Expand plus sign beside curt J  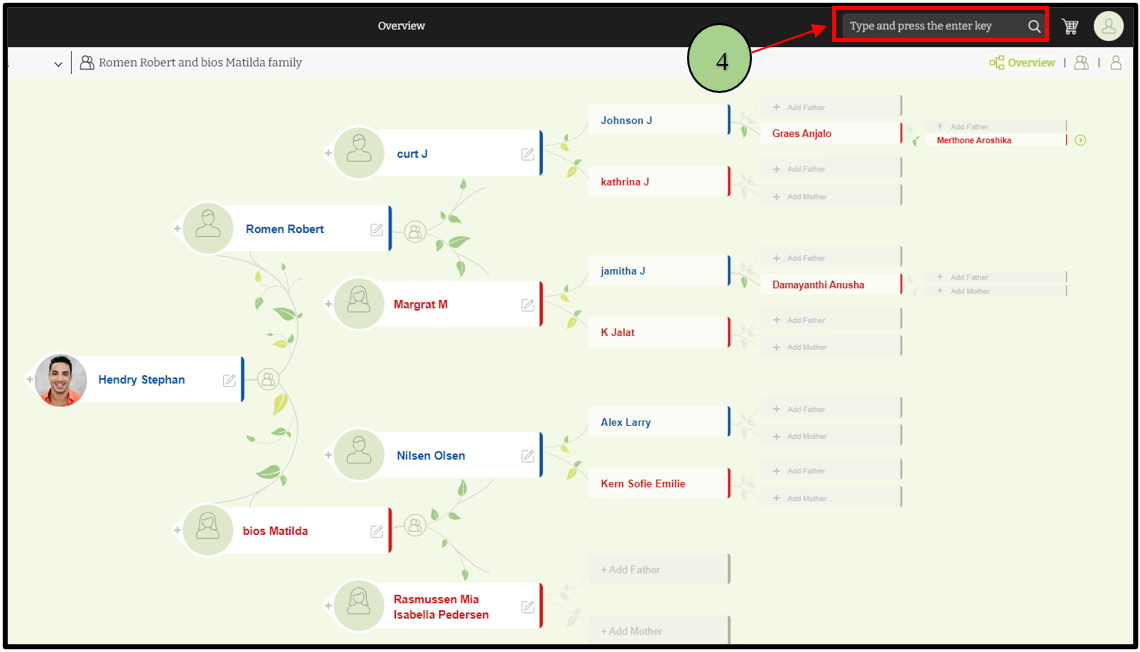327,153
